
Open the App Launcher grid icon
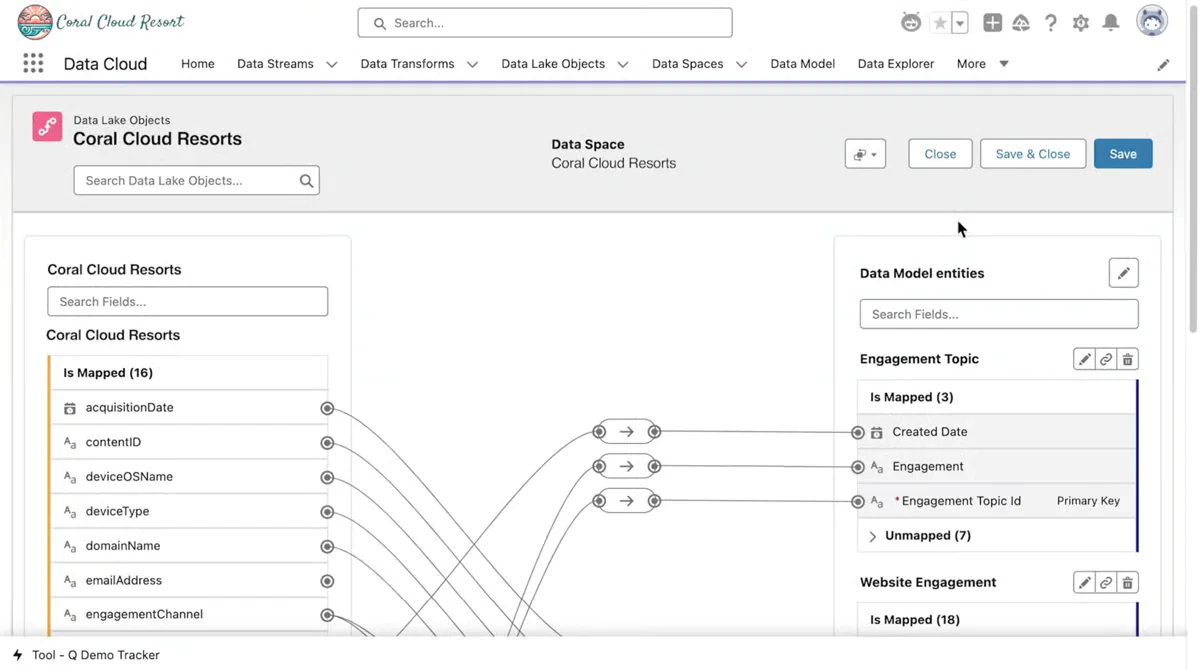(x=33, y=63)
